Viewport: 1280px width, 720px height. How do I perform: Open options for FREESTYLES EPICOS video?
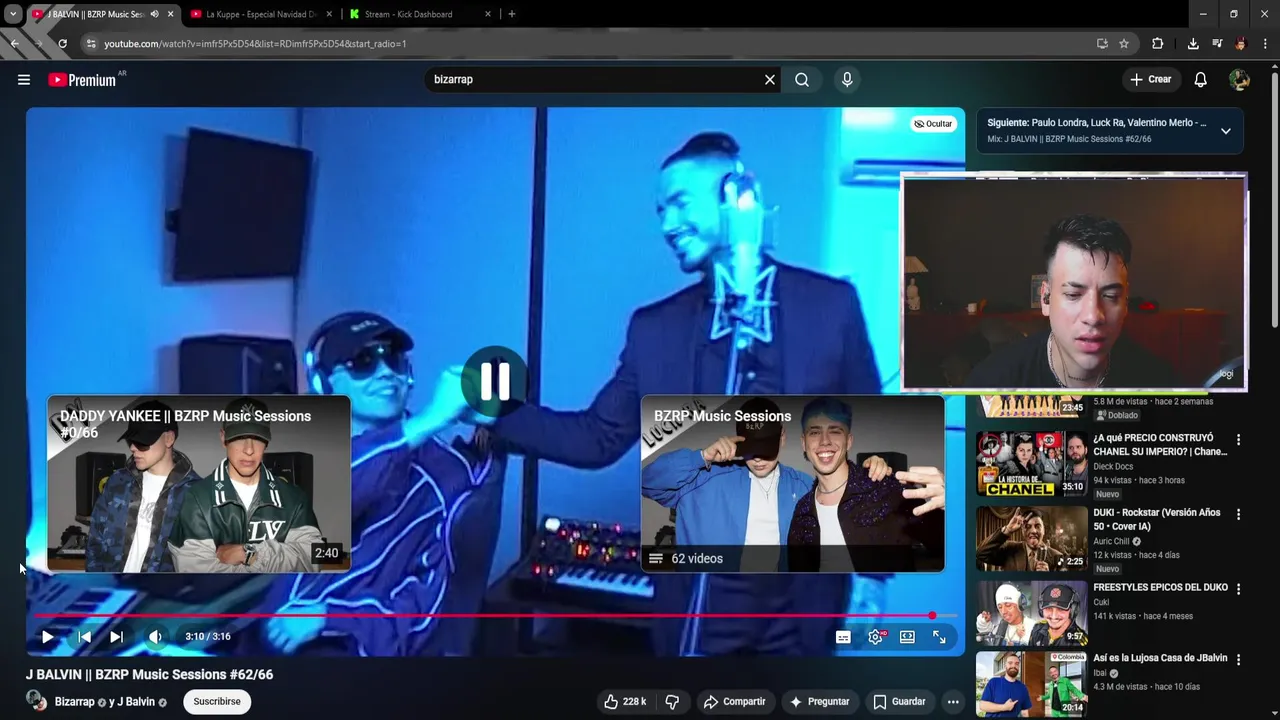point(1238,590)
